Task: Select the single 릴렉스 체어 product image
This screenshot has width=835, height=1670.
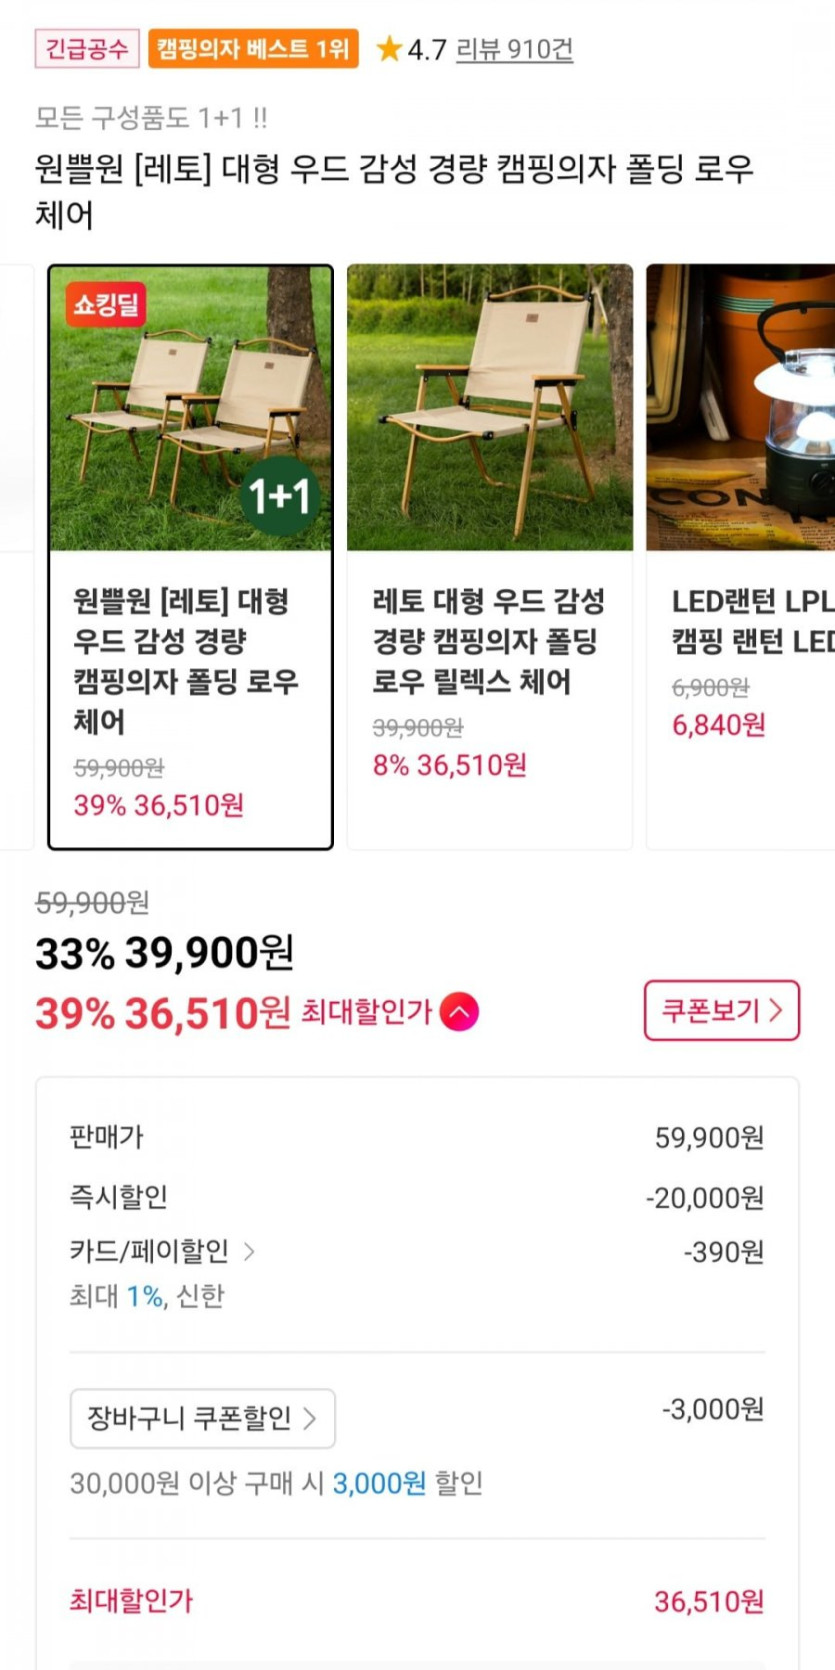Action: click(489, 407)
